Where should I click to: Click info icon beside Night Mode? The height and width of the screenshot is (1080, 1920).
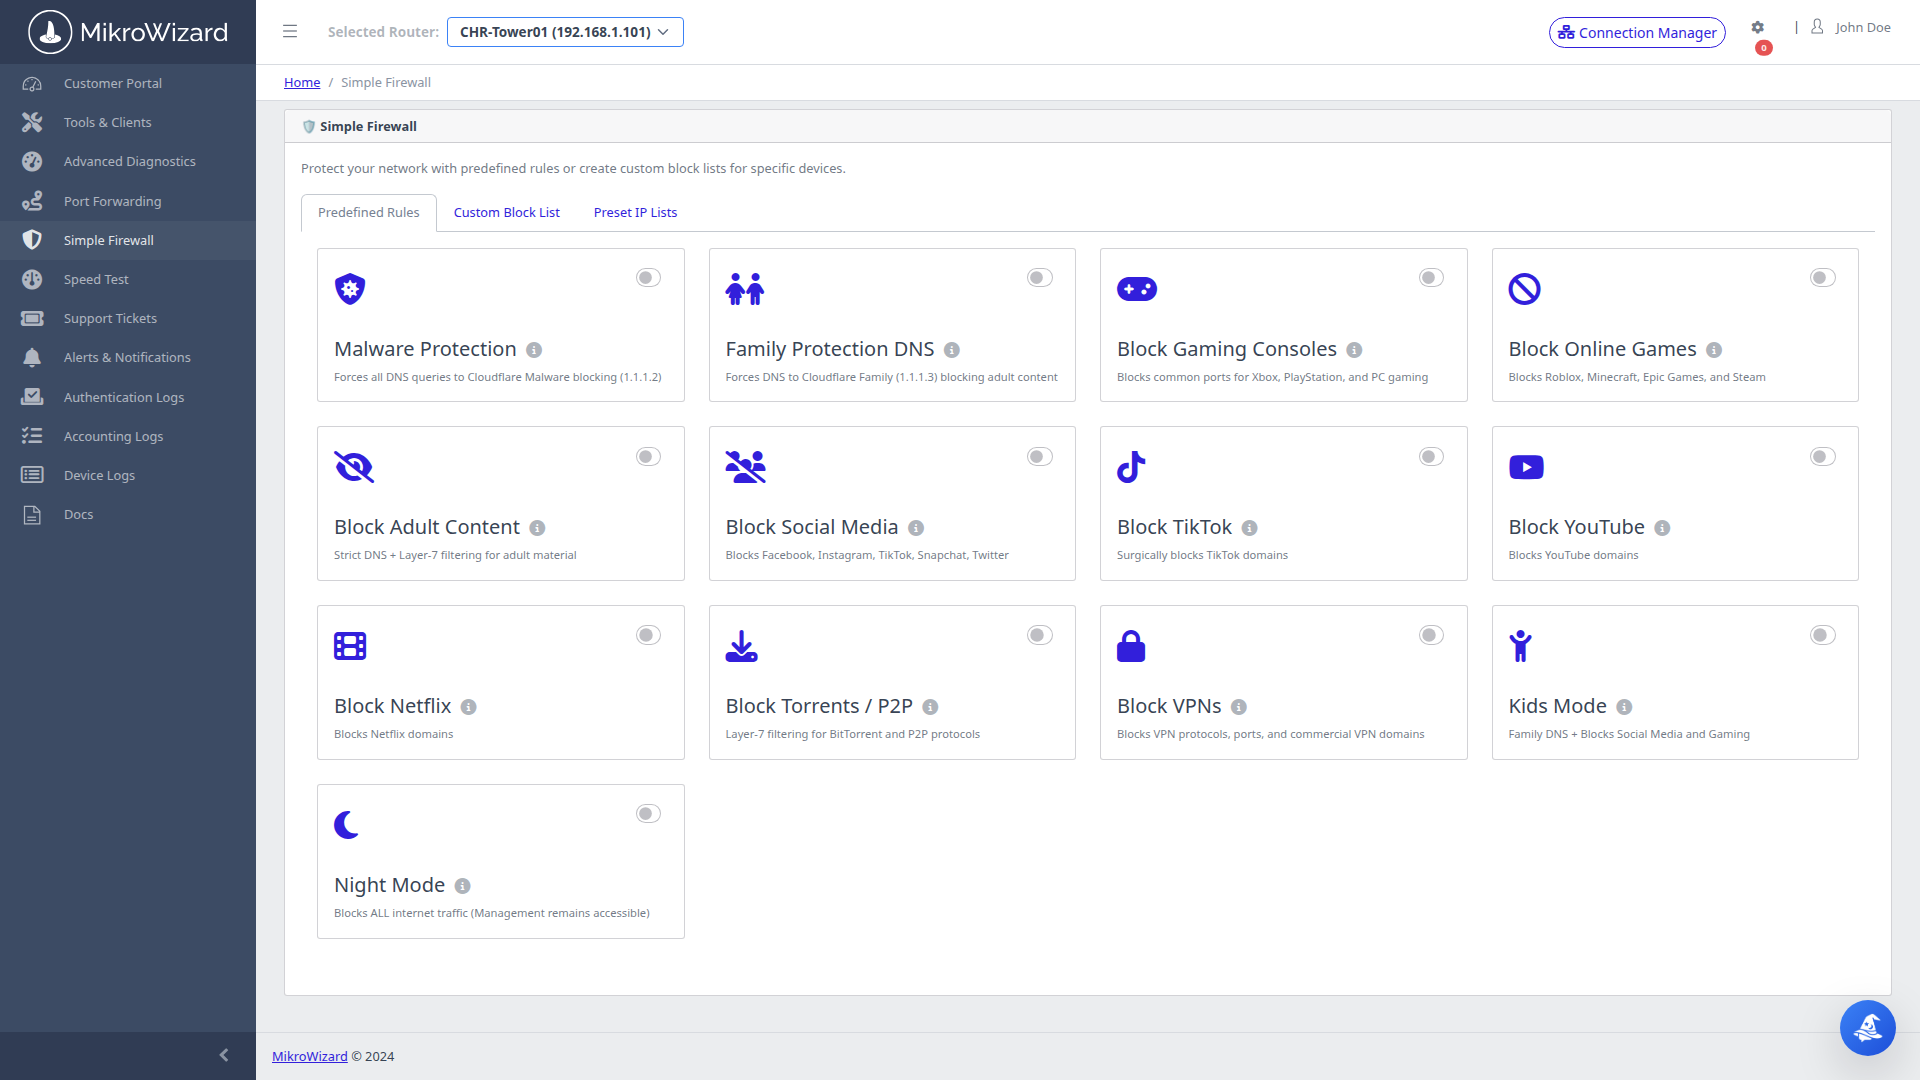(462, 886)
